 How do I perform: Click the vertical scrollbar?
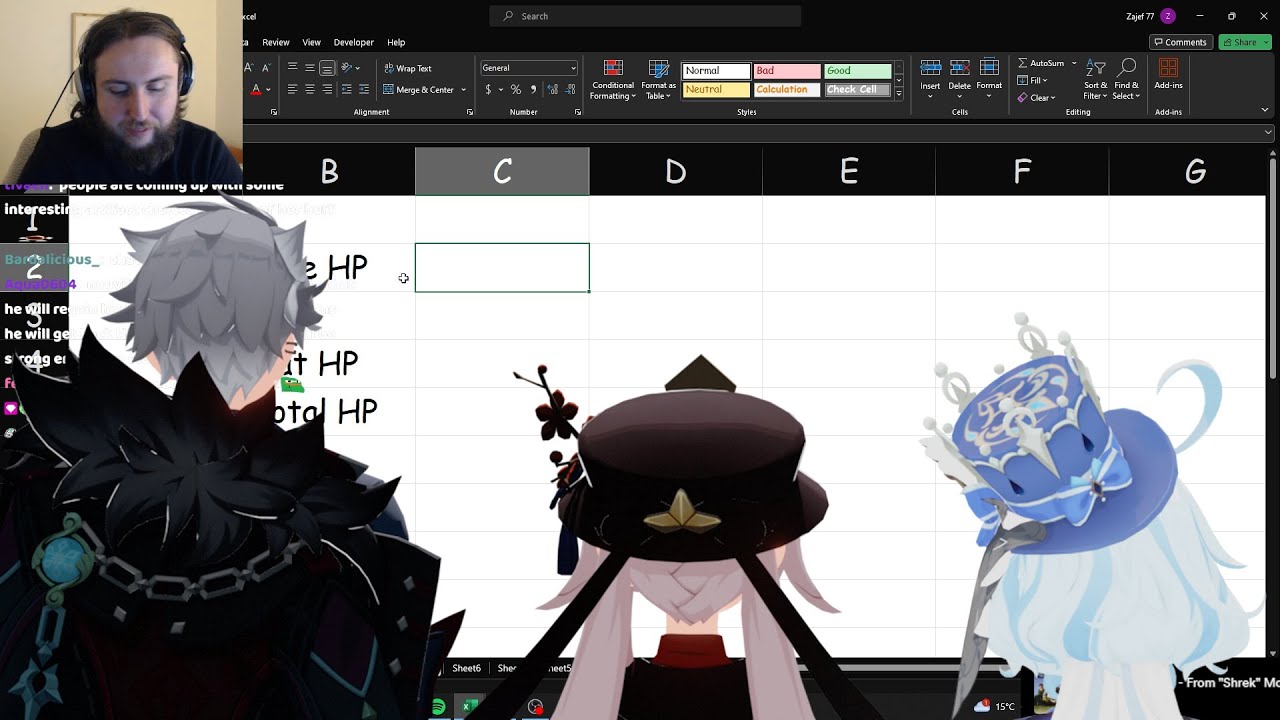tap(1272, 270)
